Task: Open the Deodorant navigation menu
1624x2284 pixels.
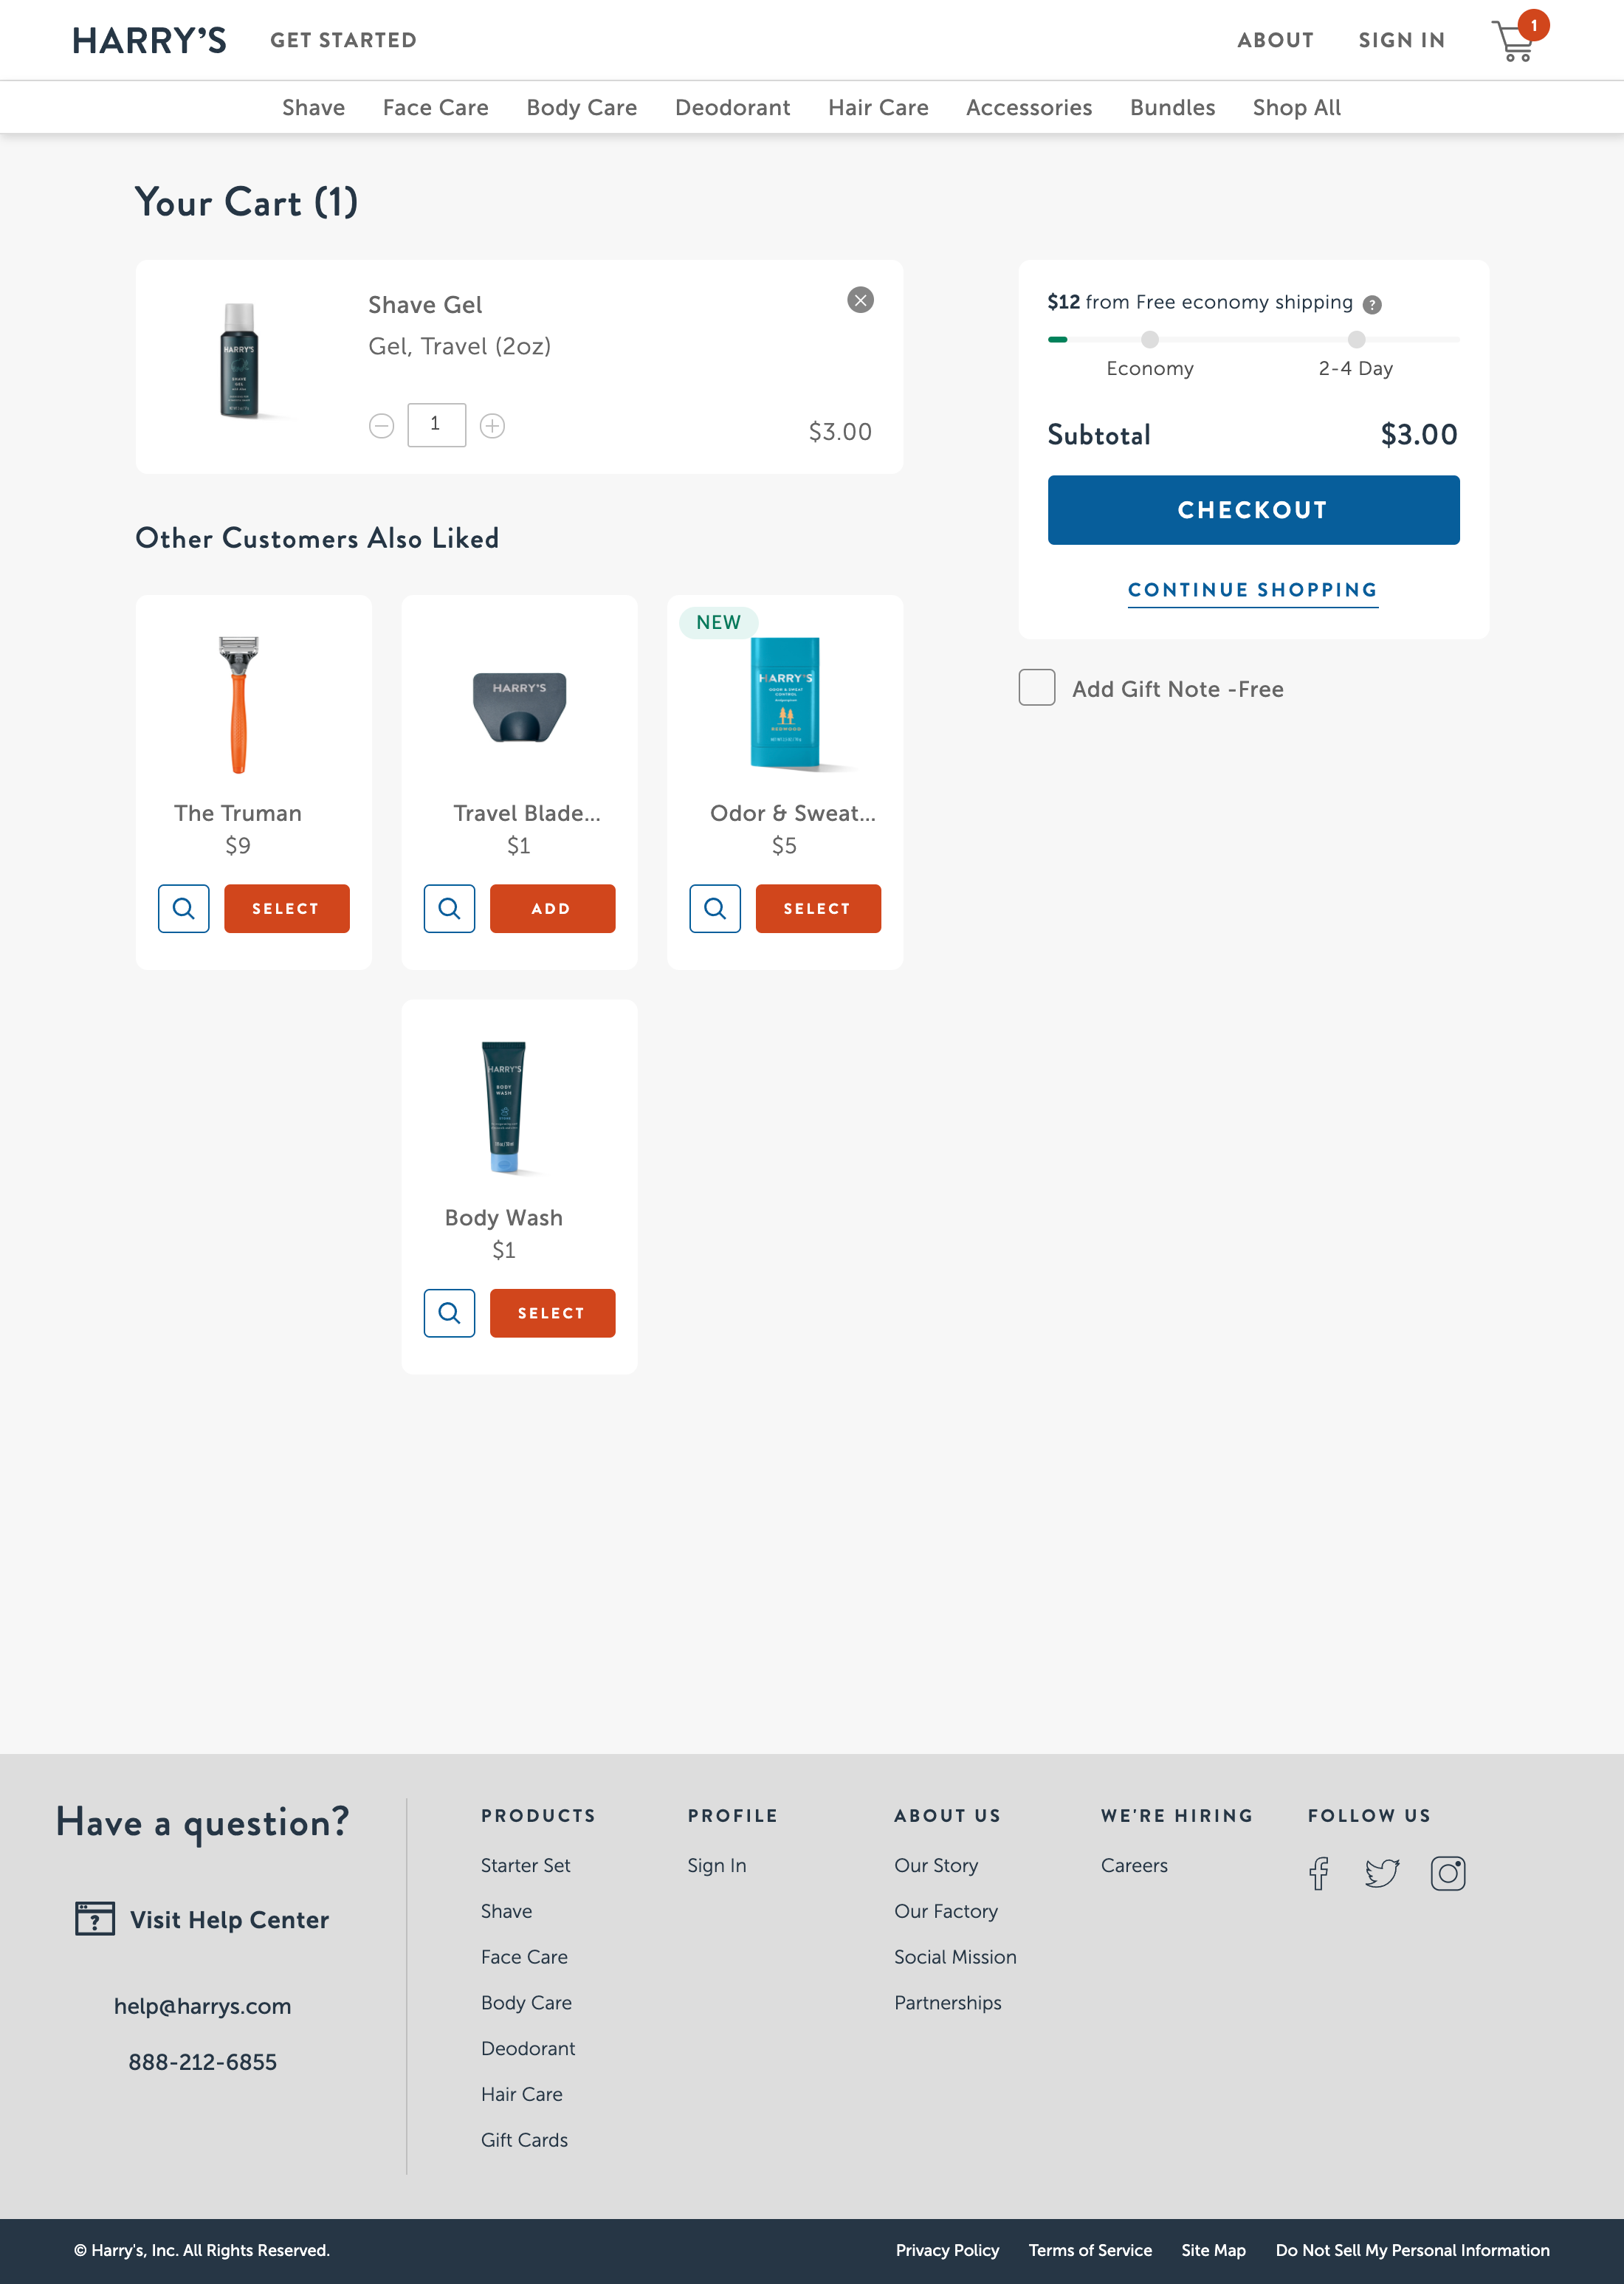Action: [732, 107]
